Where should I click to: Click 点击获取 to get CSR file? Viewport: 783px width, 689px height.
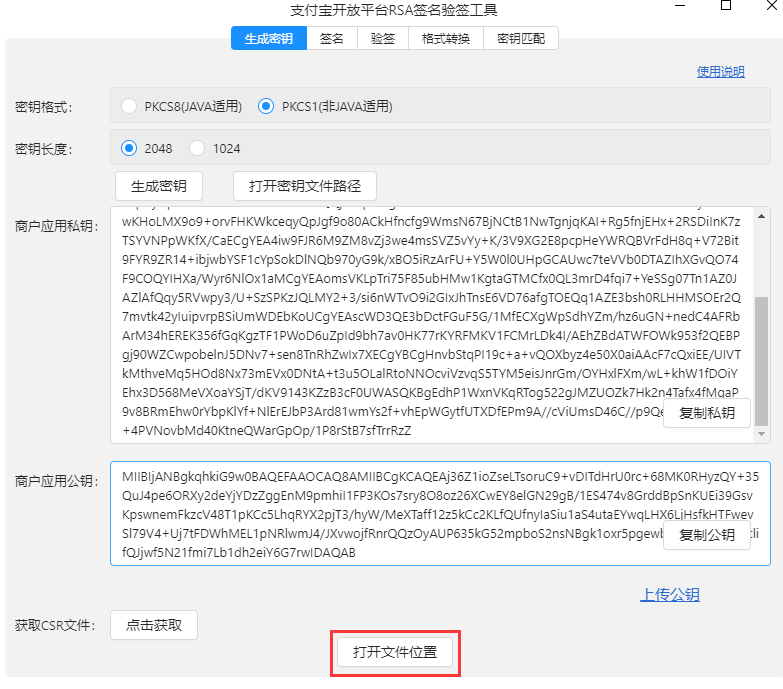pyautogui.click(x=154, y=625)
